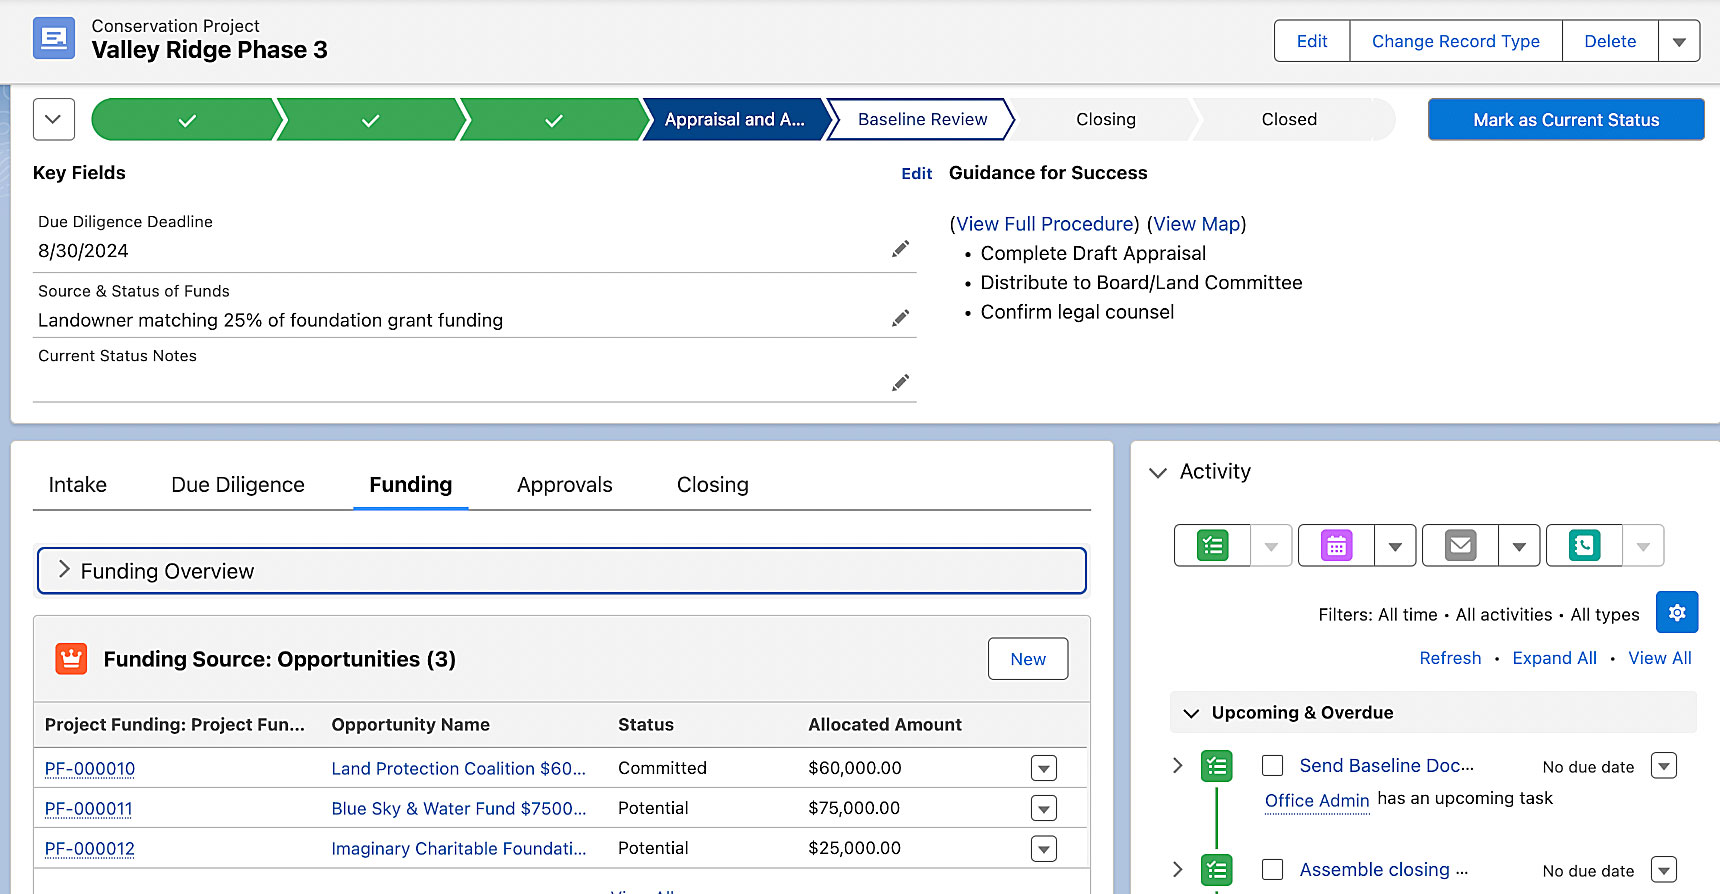Open more actions dropdown next to Delete
This screenshot has width=1720, height=894.
click(x=1679, y=42)
